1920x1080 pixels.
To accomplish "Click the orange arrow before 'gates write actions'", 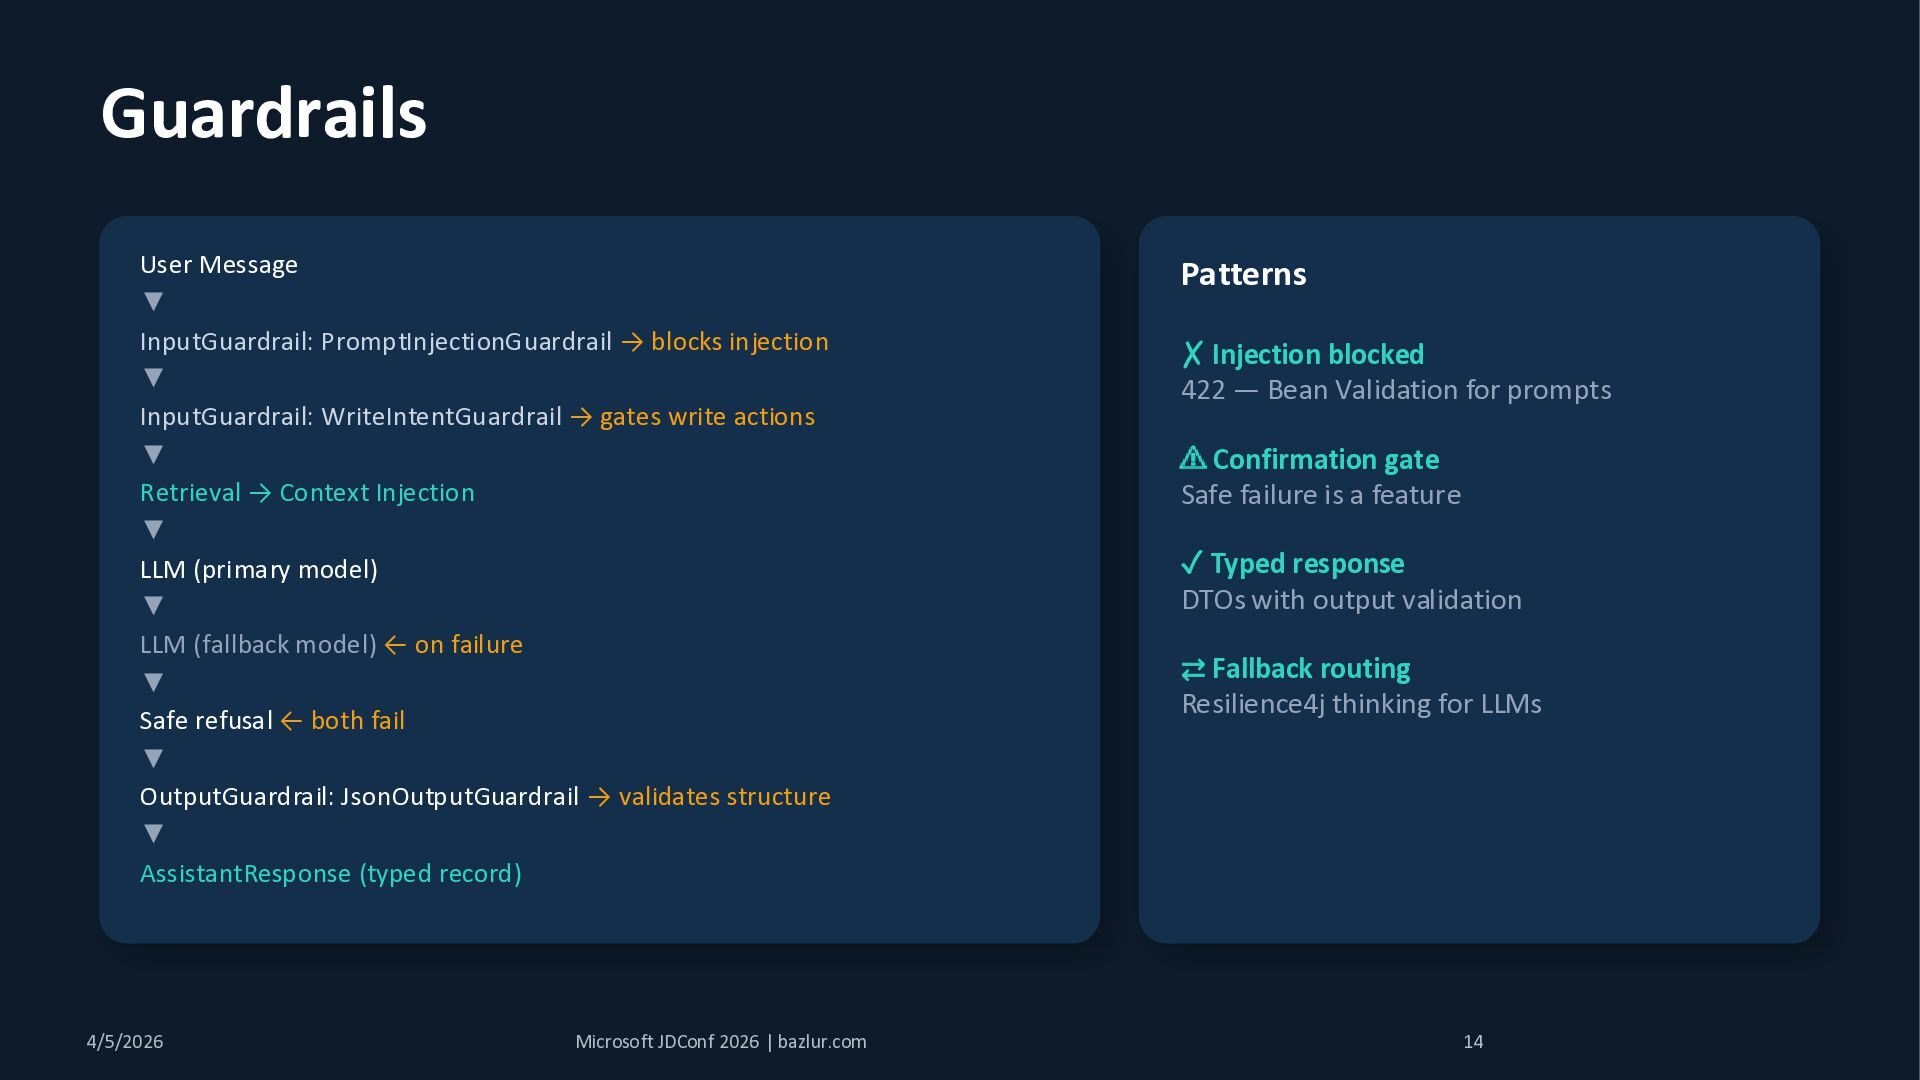I will click(x=581, y=417).
